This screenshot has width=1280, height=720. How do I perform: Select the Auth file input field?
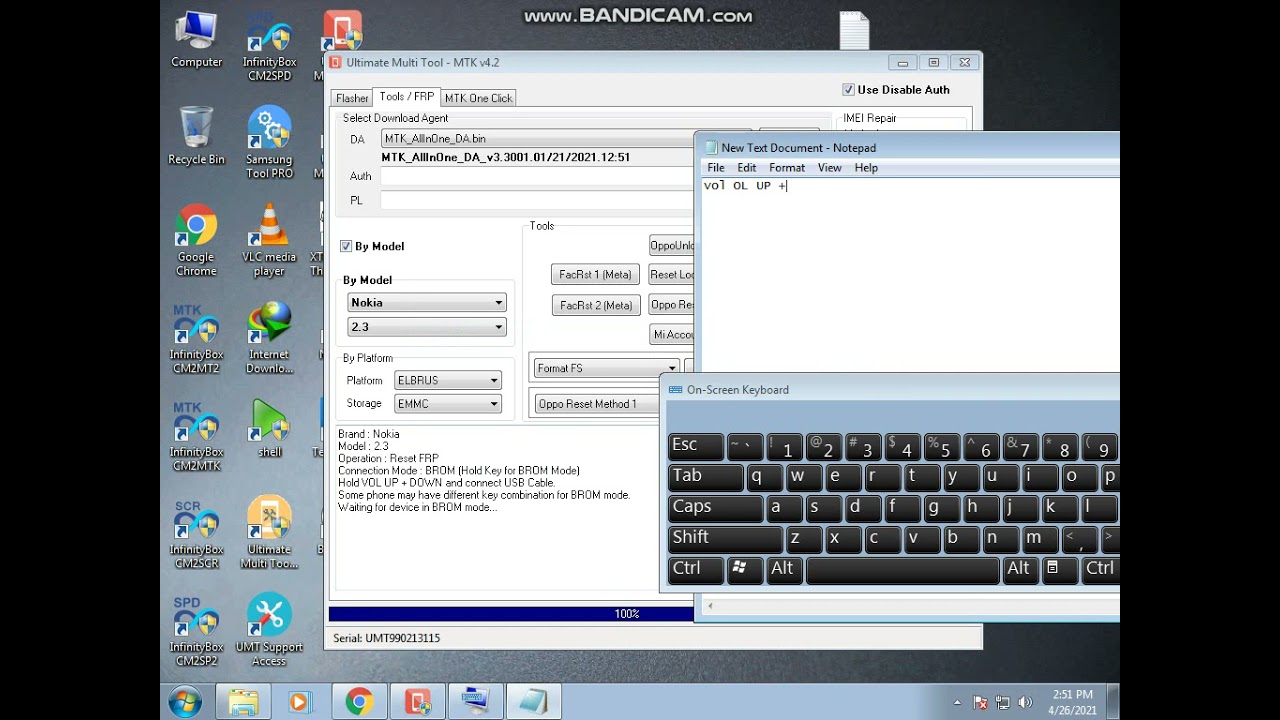coord(537,176)
